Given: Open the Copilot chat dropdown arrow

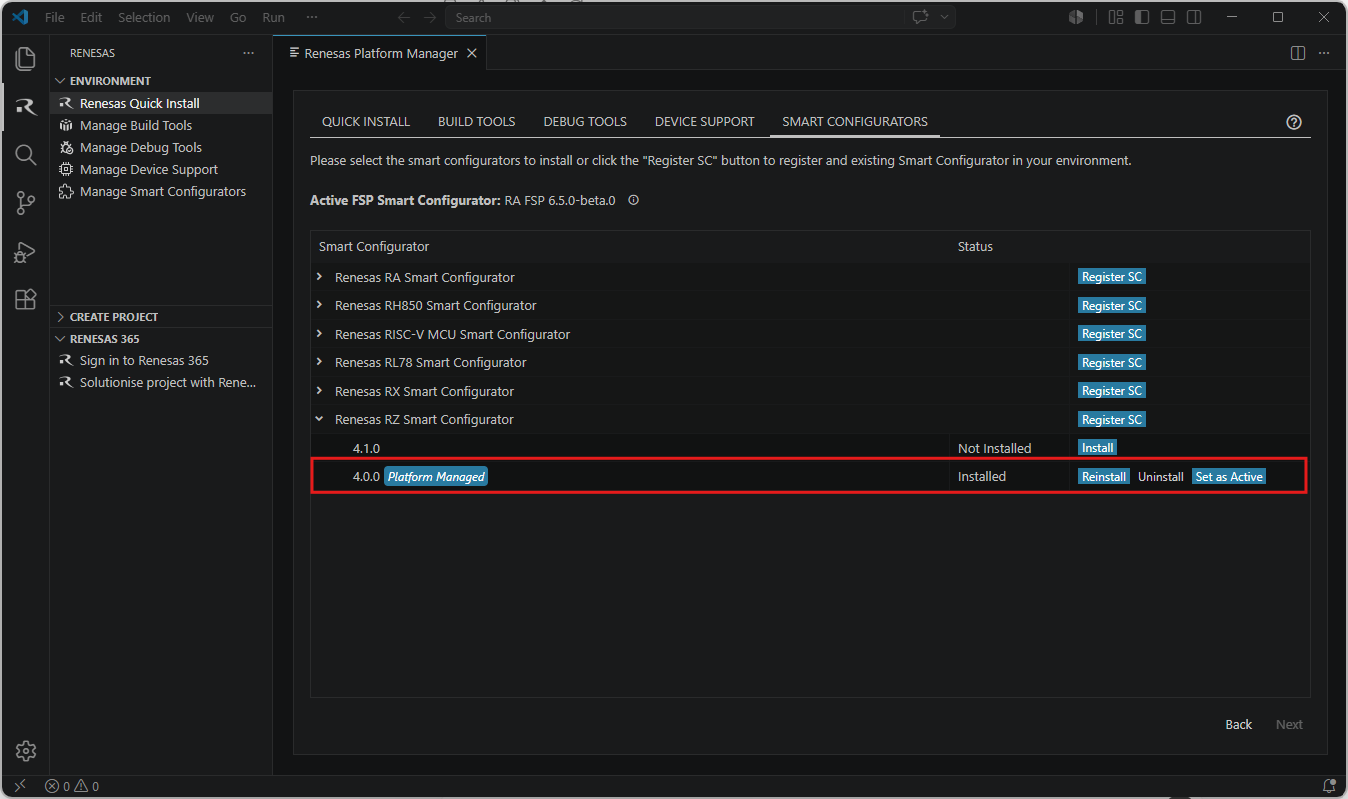Looking at the screenshot, I should [944, 17].
